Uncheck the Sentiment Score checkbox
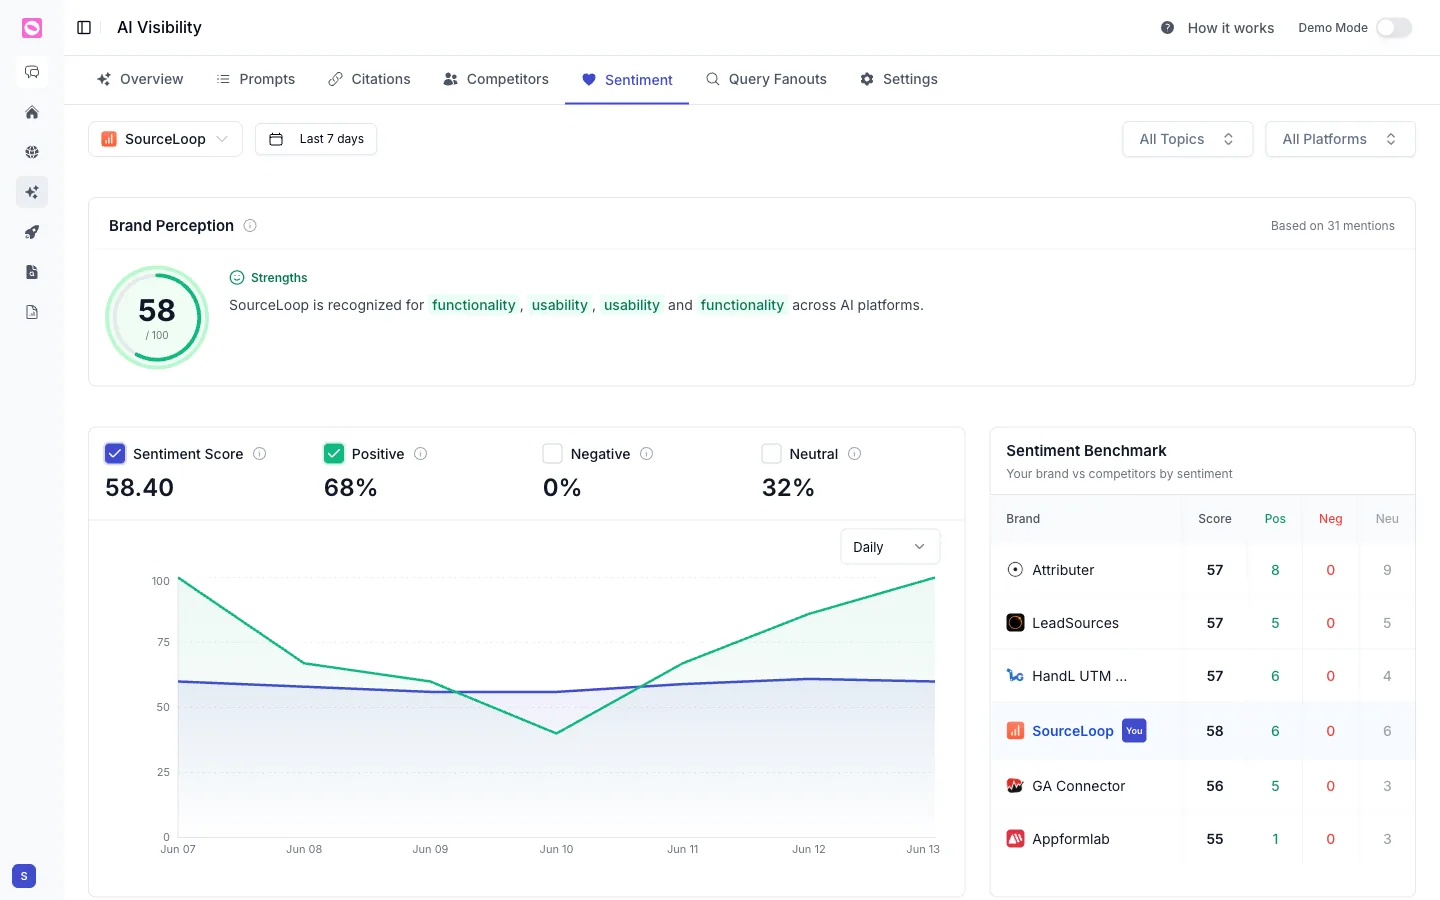The image size is (1440, 900). click(x=115, y=454)
